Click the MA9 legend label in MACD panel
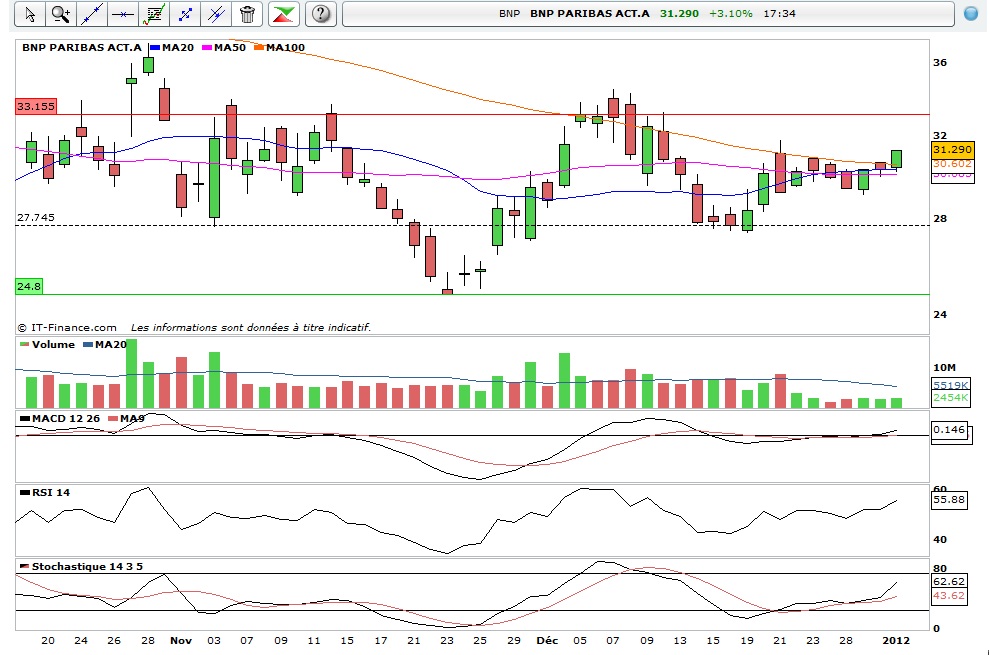989x655 pixels. [132, 418]
